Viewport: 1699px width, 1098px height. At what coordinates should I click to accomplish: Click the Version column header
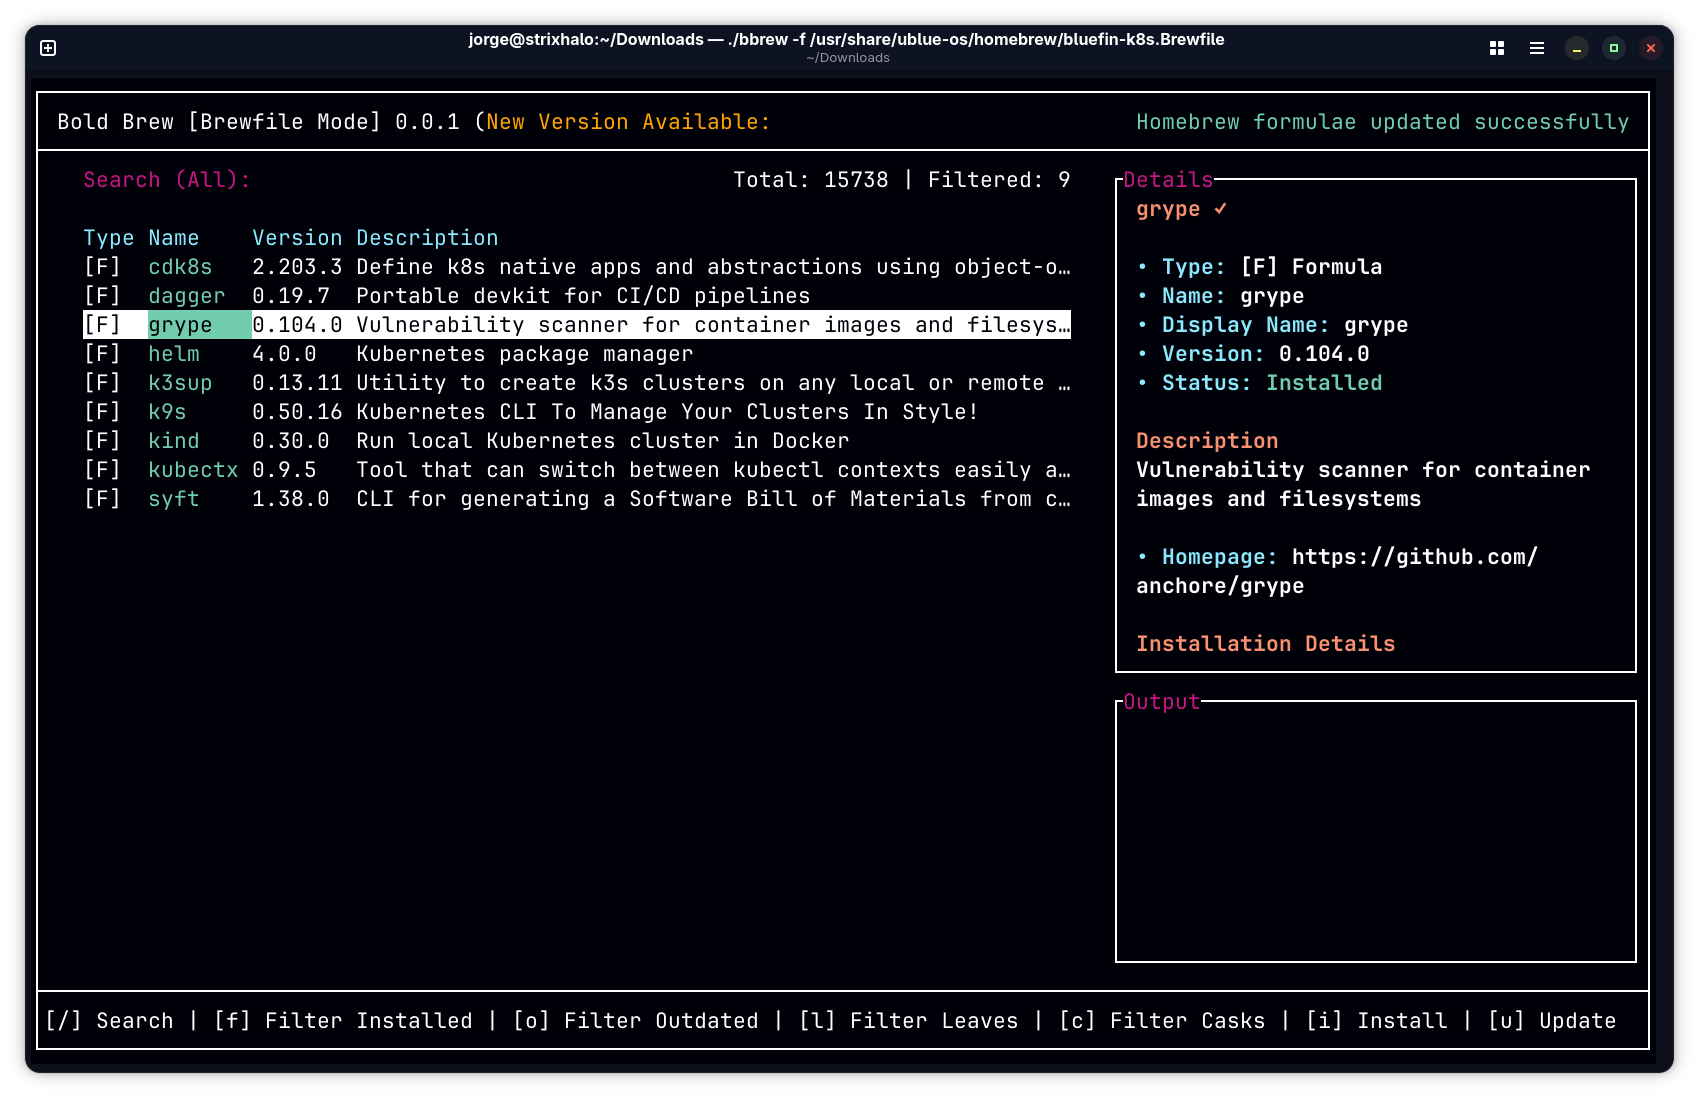[297, 238]
